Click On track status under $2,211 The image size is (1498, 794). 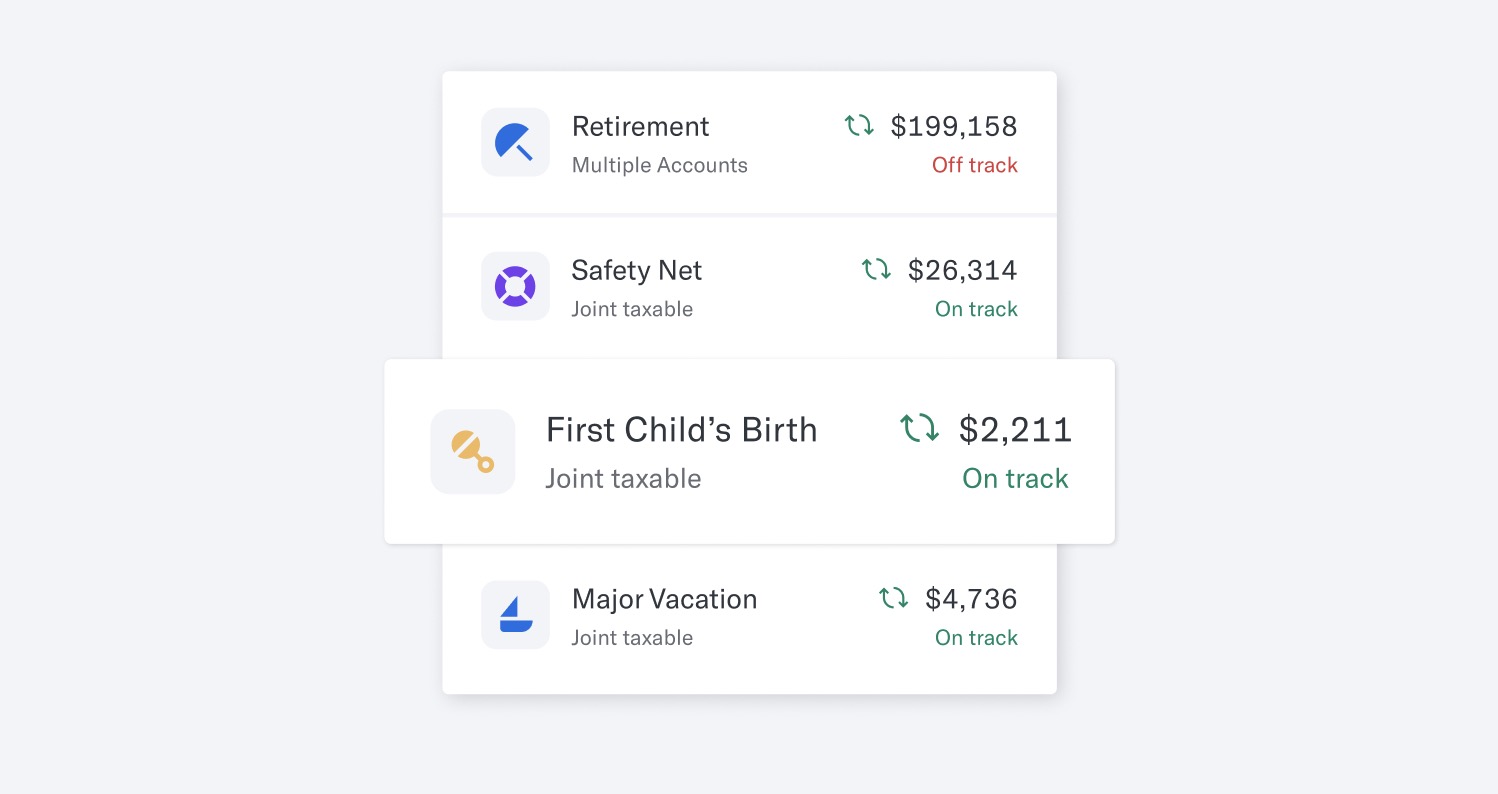tap(1015, 478)
